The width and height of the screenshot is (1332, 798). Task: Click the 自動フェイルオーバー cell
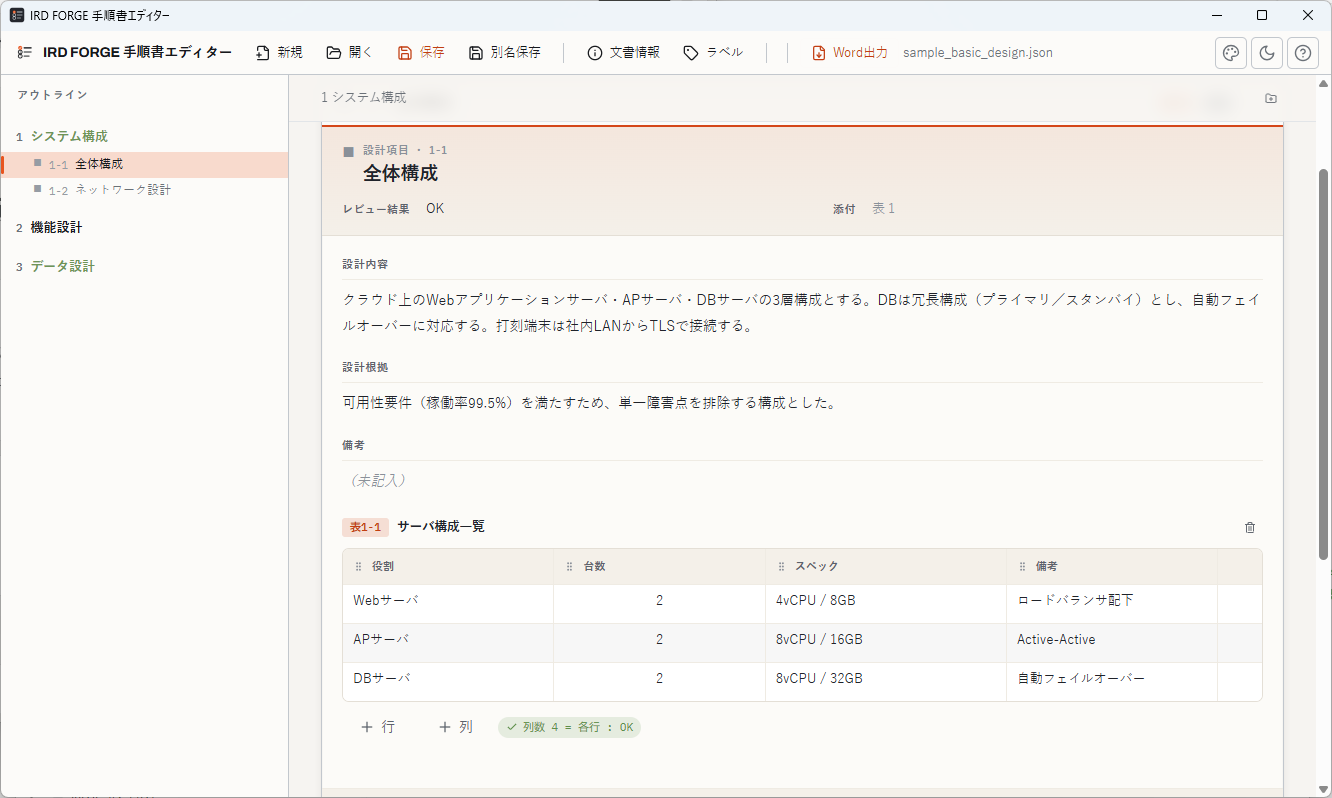(x=1112, y=681)
